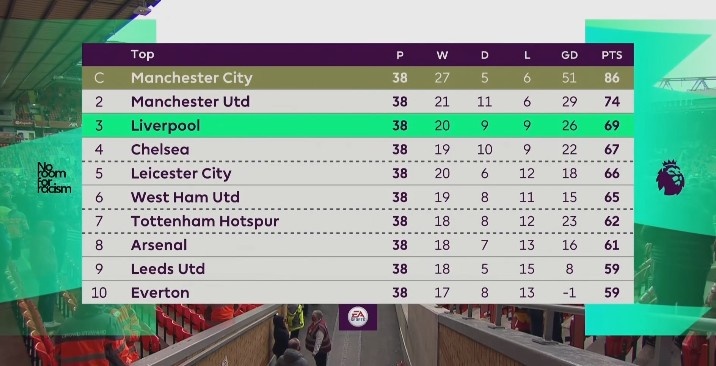Click the PTS column header
This screenshot has width=716, height=366.
(x=611, y=55)
